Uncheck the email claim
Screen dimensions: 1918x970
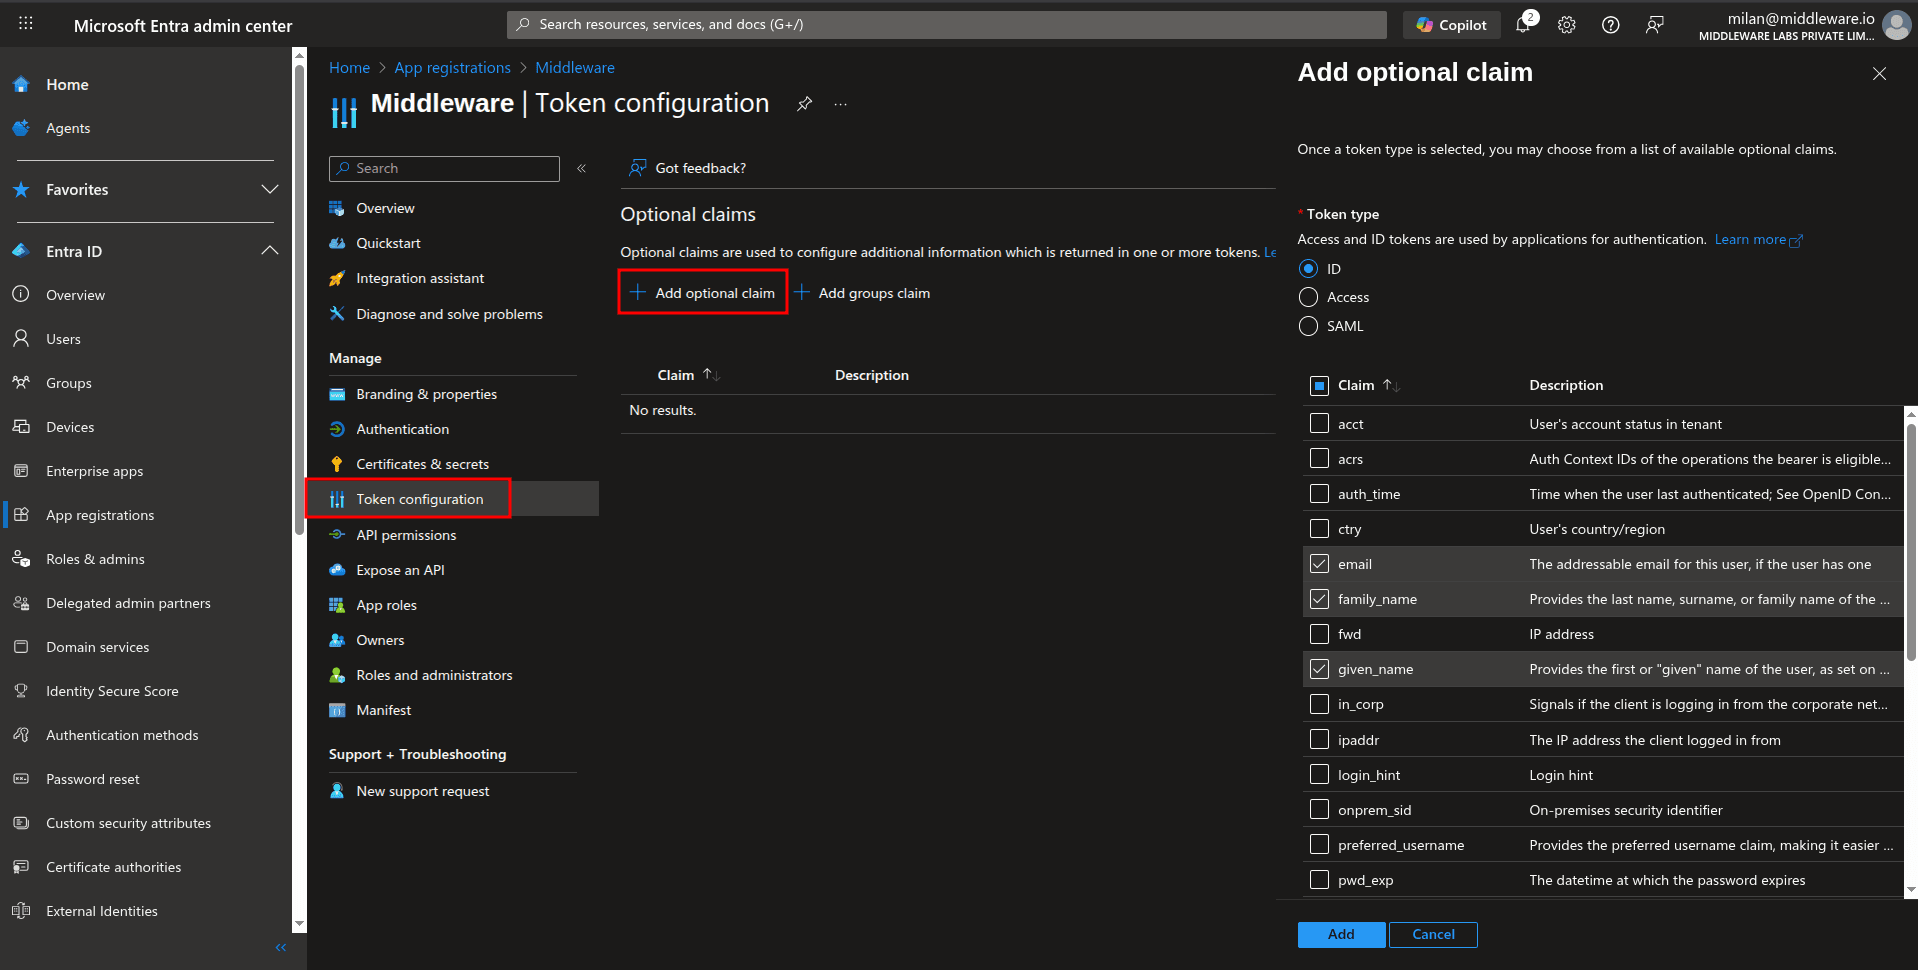tap(1319, 563)
